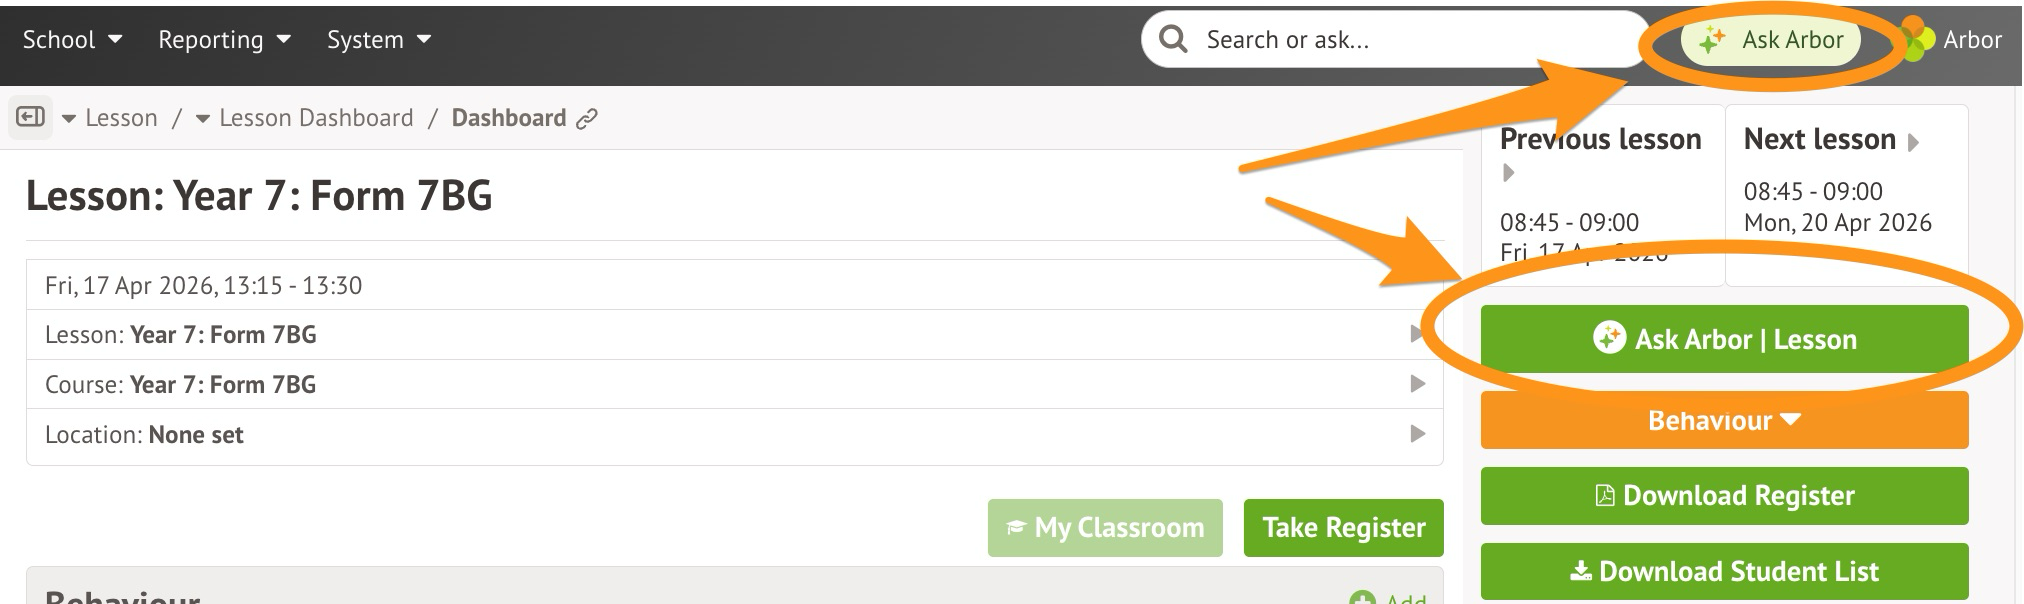The image size is (2024, 604).
Task: Open the School menu
Action: pos(72,40)
